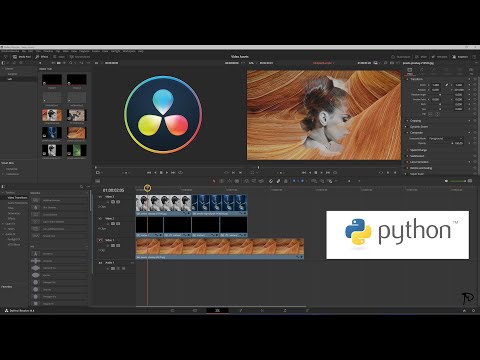
Task: Lock the Video 3 track
Action: (x=108, y=202)
